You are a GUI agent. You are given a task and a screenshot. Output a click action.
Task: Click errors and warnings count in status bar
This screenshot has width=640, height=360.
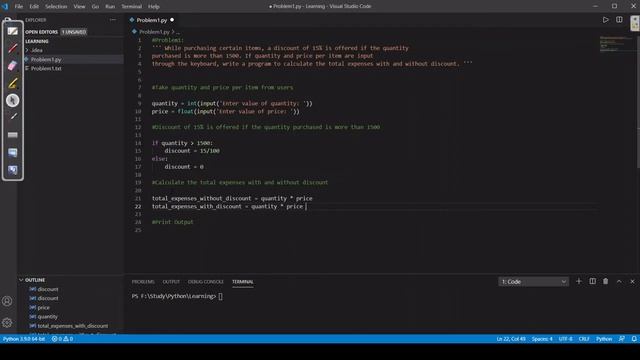[x=62, y=339]
